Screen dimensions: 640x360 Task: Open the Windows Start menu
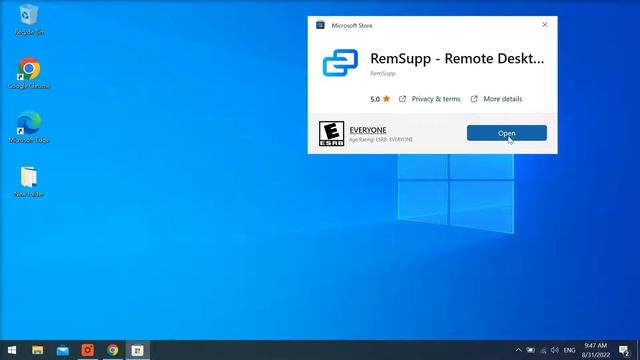[x=12, y=350]
